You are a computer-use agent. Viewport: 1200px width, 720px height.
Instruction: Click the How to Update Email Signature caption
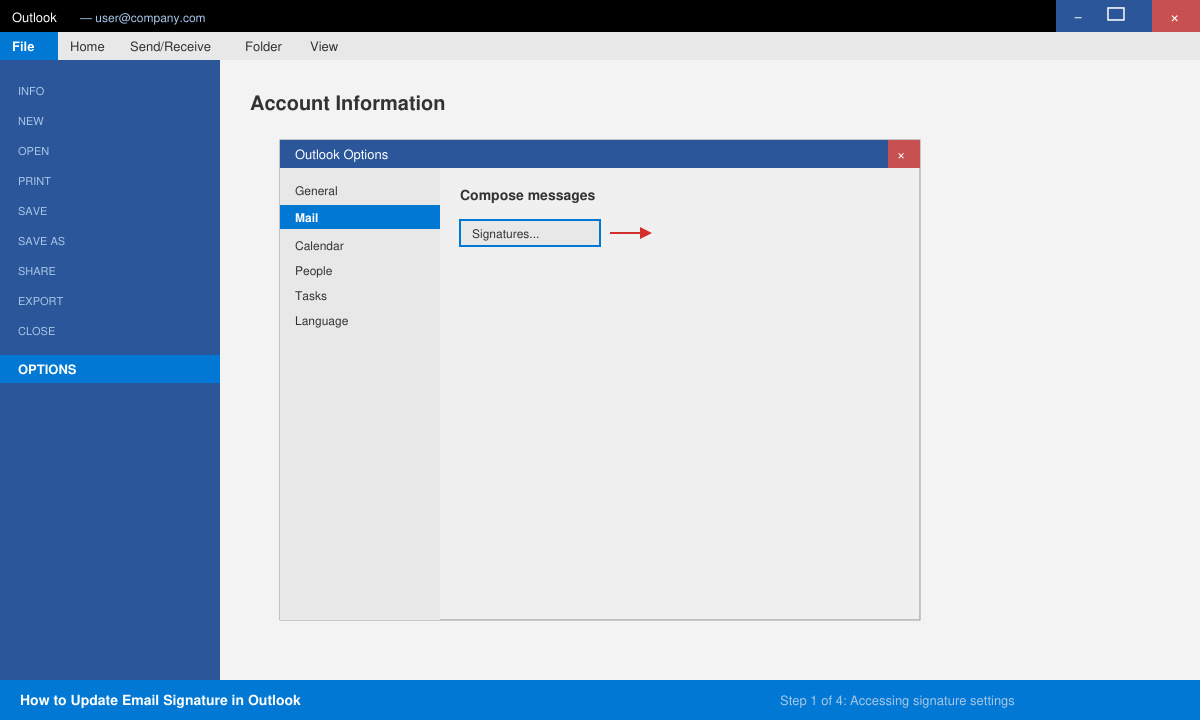(x=160, y=700)
